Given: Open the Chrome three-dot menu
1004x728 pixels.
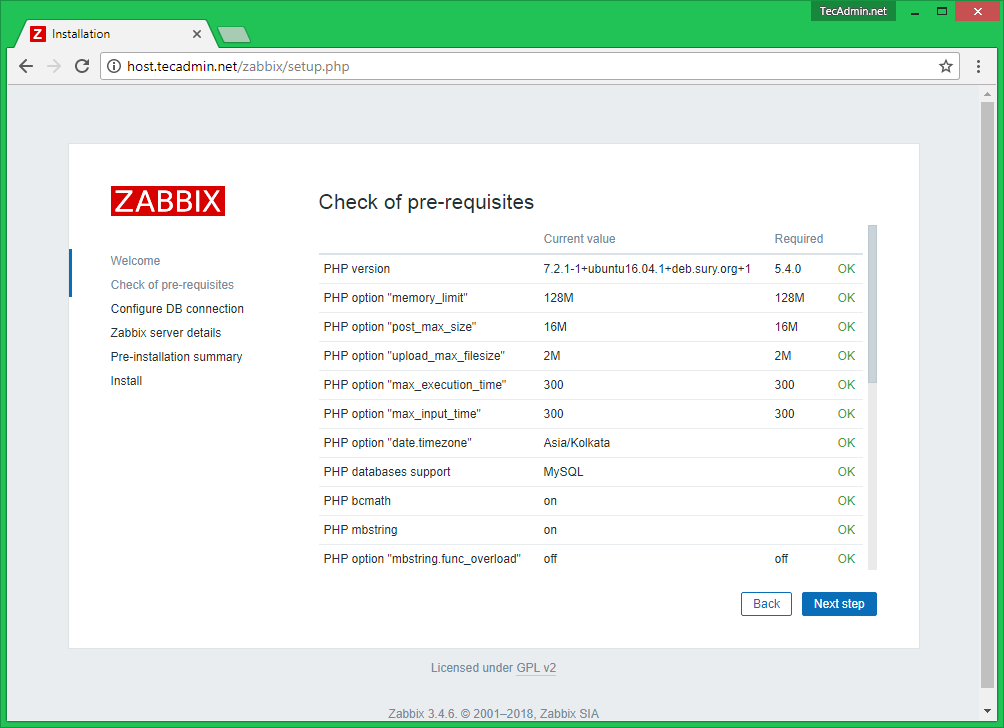Looking at the screenshot, I should point(979,67).
